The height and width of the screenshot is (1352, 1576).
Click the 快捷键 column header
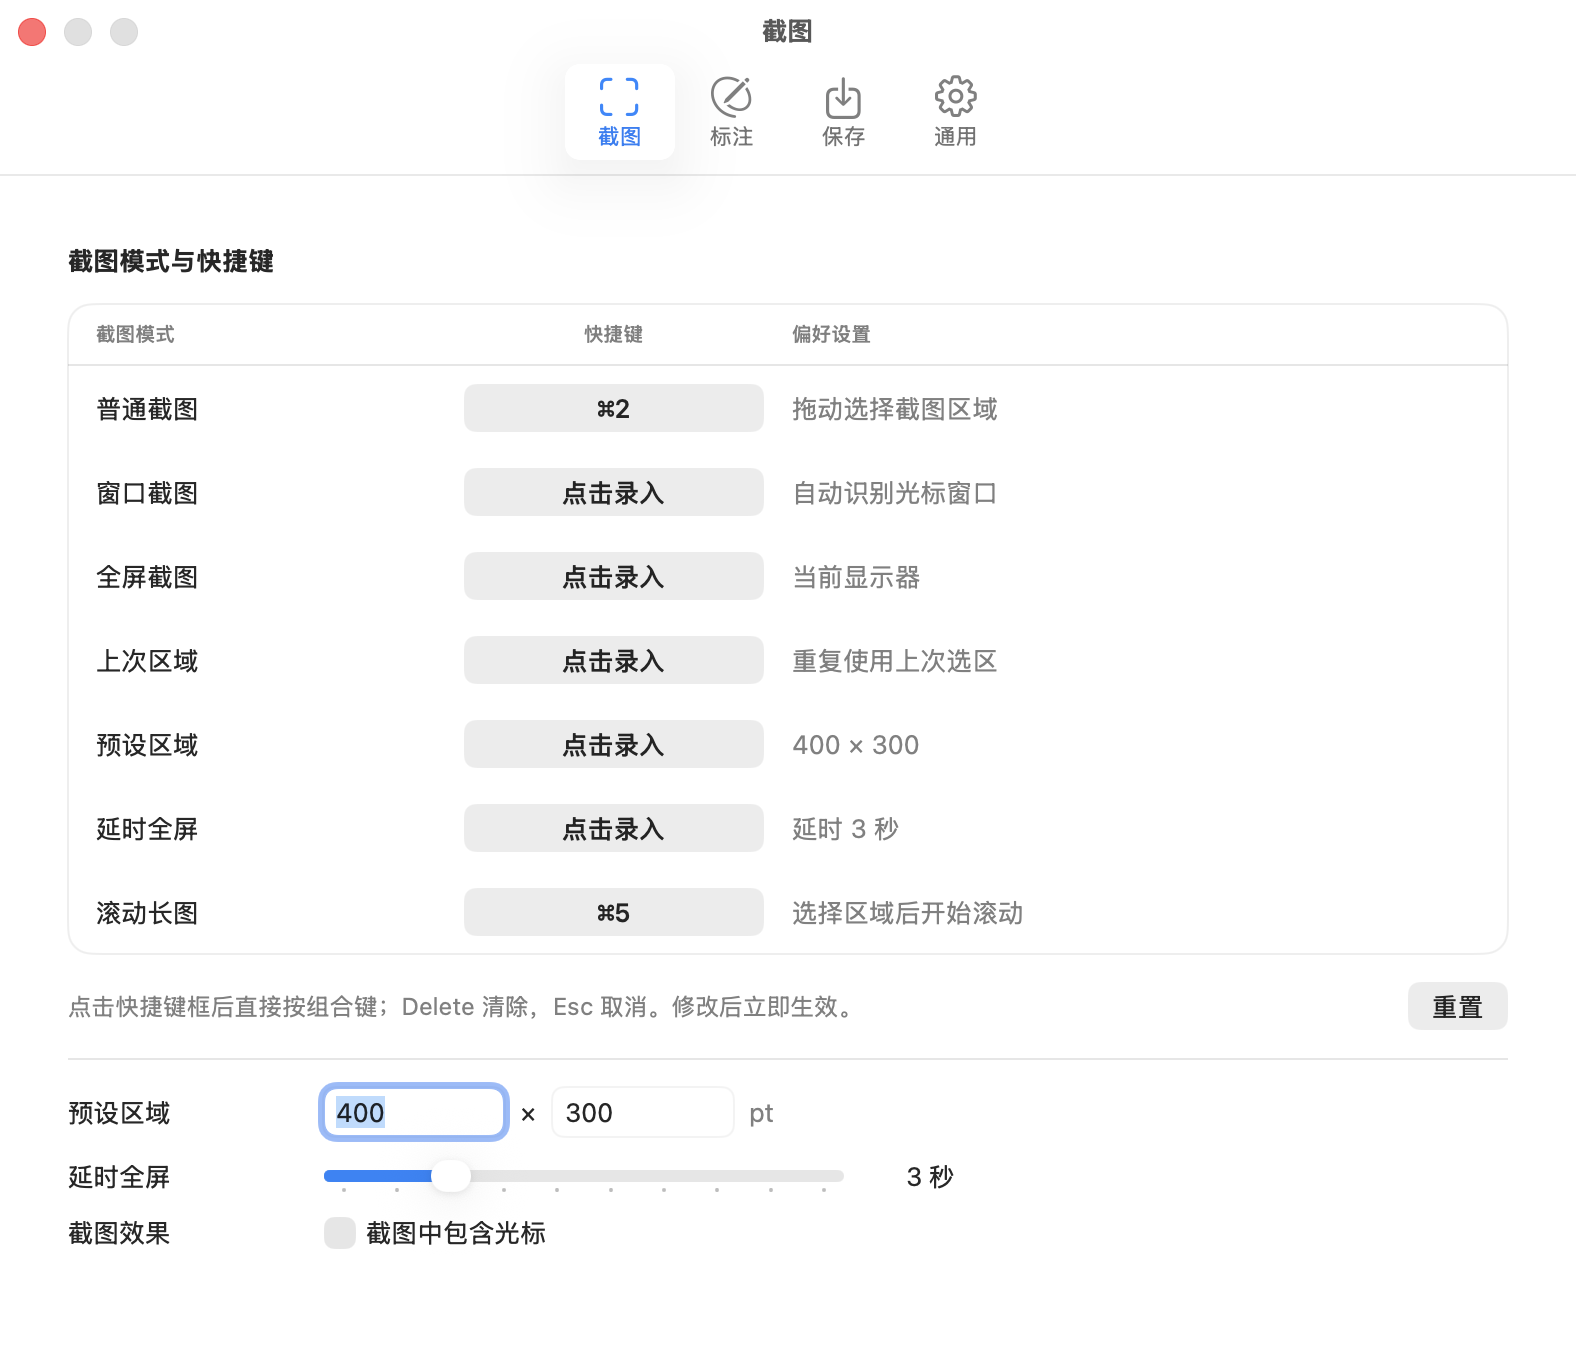pyautogui.click(x=613, y=334)
